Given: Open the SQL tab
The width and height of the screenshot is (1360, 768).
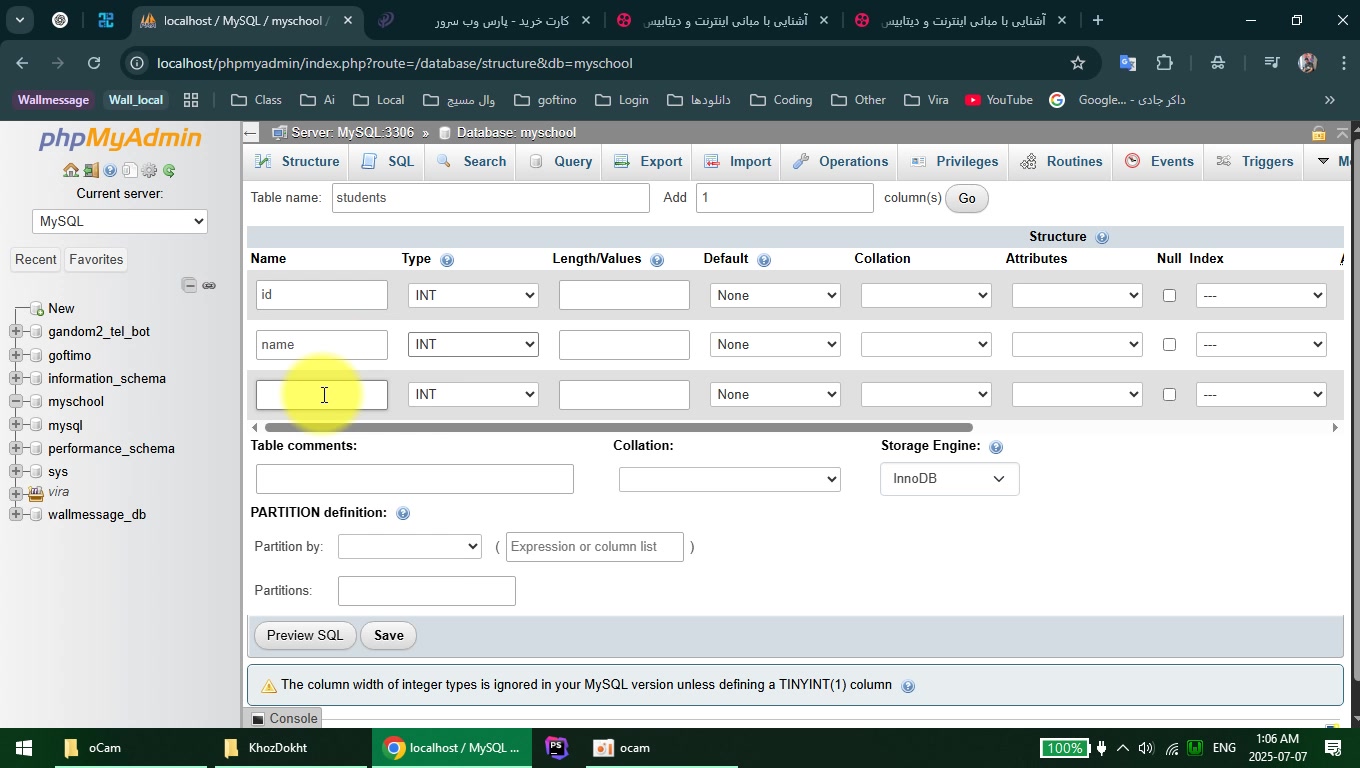Looking at the screenshot, I should pos(387,162).
